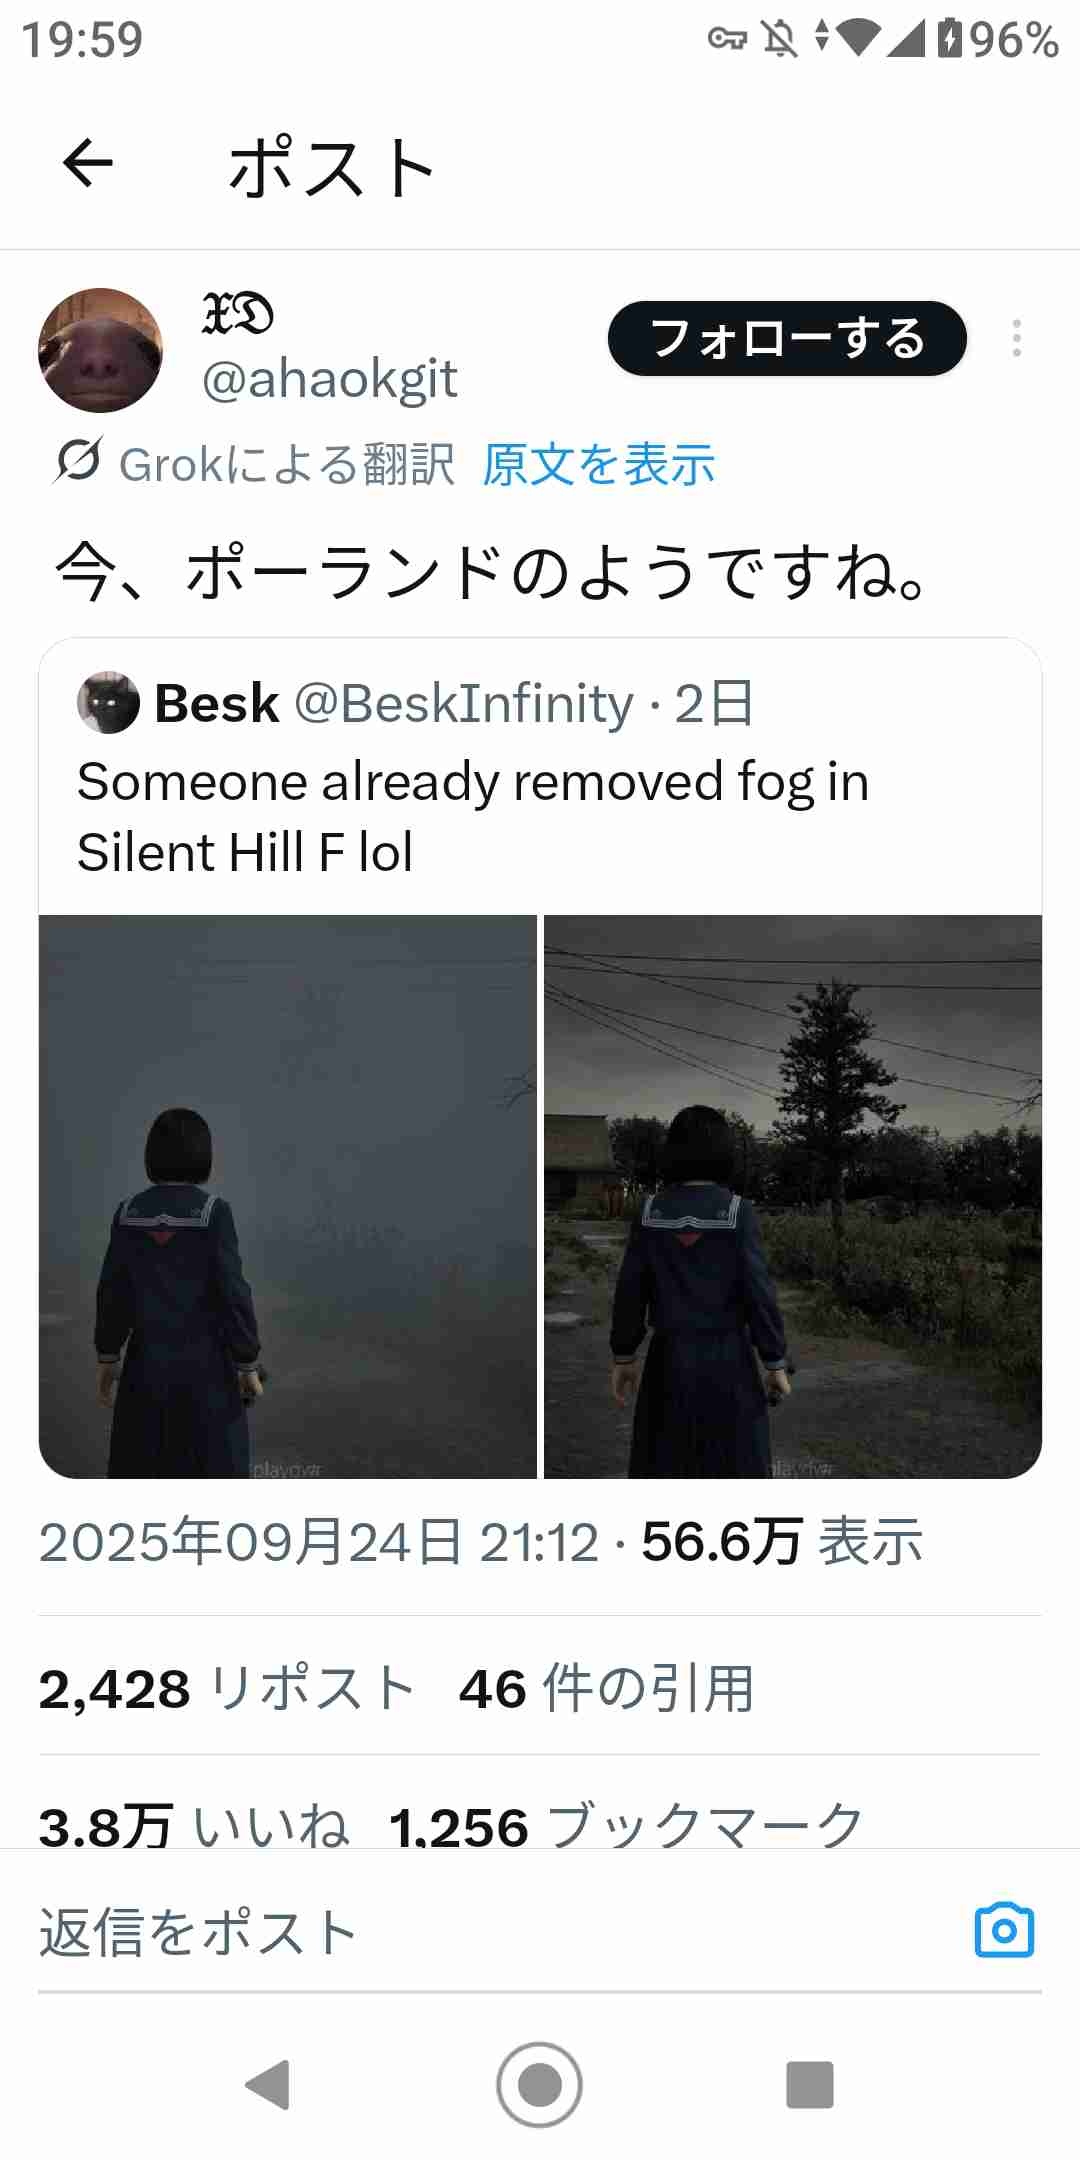Image resolution: width=1080 pixels, height=2160 pixels.
Task: Follow the account with フォローする button
Action: [787, 338]
